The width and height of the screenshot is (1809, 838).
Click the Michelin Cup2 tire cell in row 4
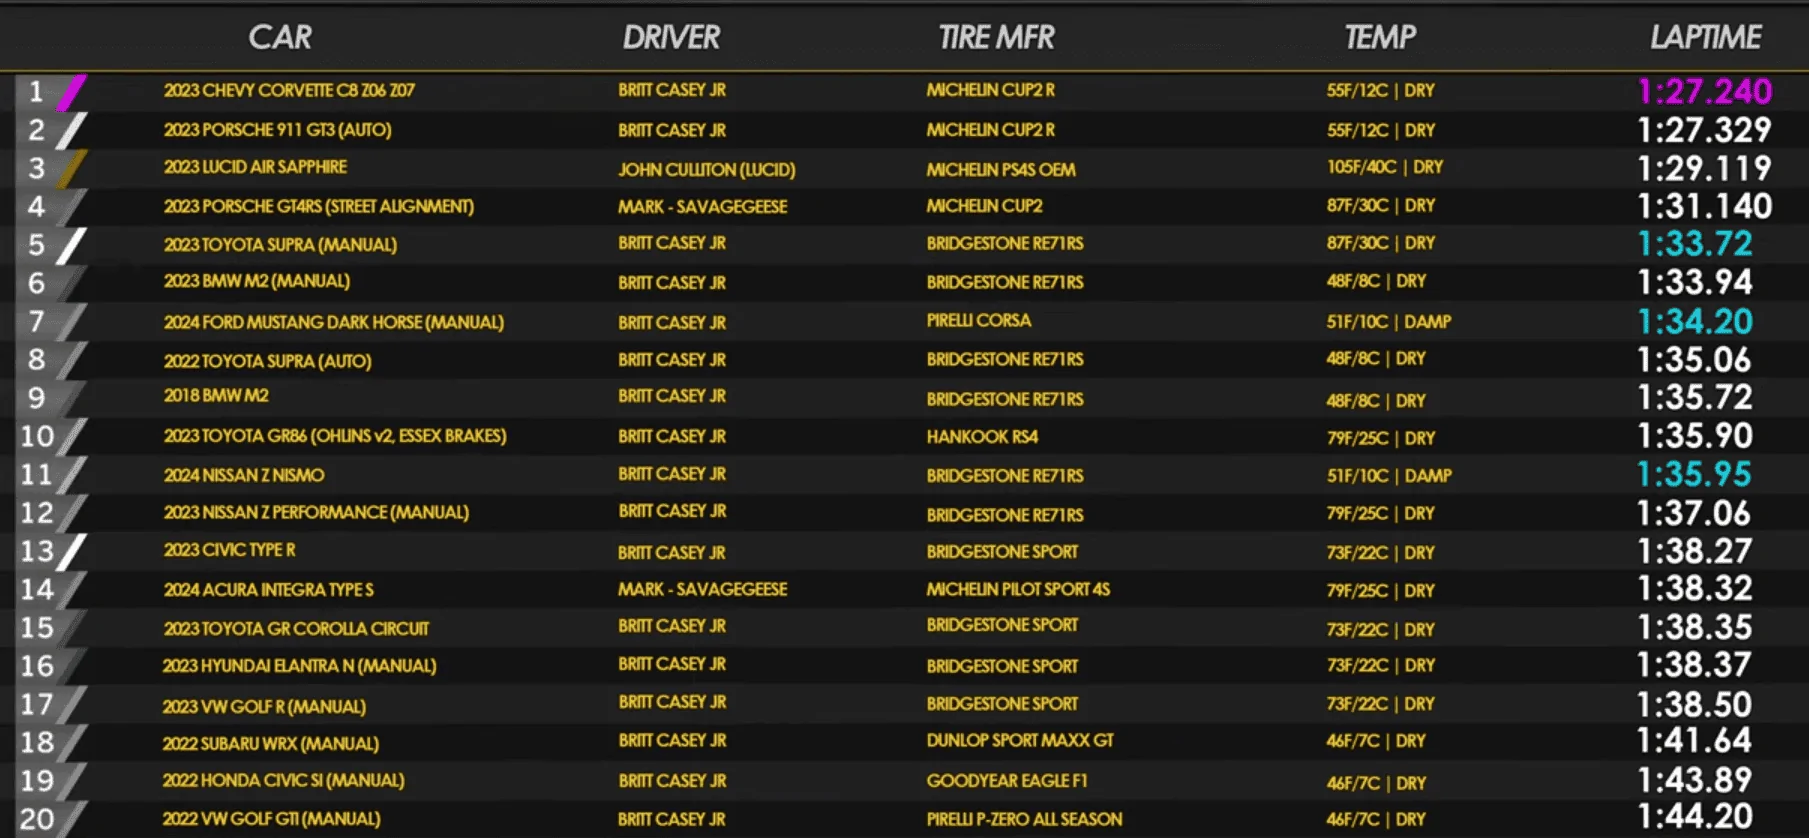click(984, 206)
